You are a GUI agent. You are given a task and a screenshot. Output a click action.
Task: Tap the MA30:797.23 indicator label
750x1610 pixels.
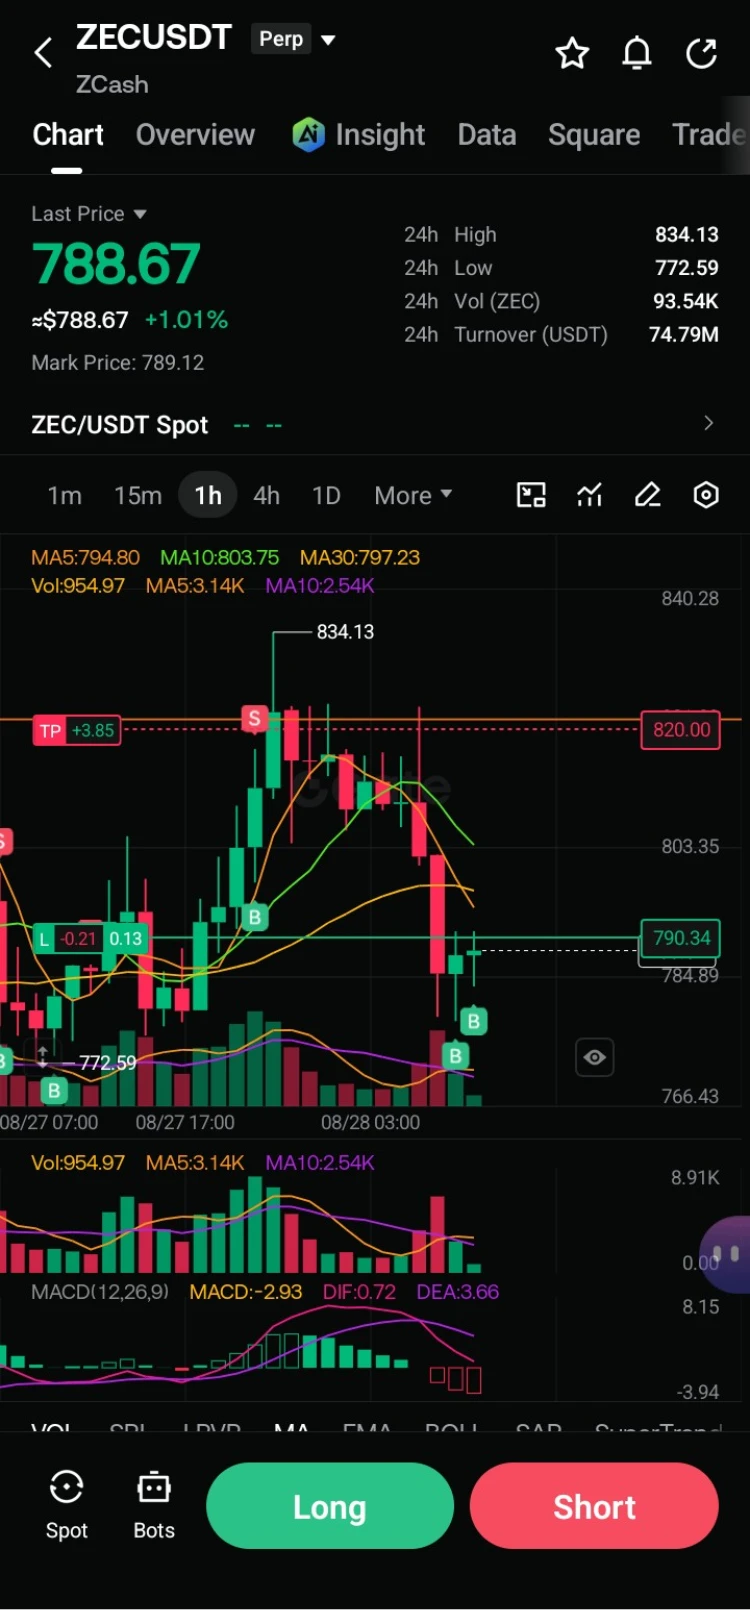click(x=360, y=557)
